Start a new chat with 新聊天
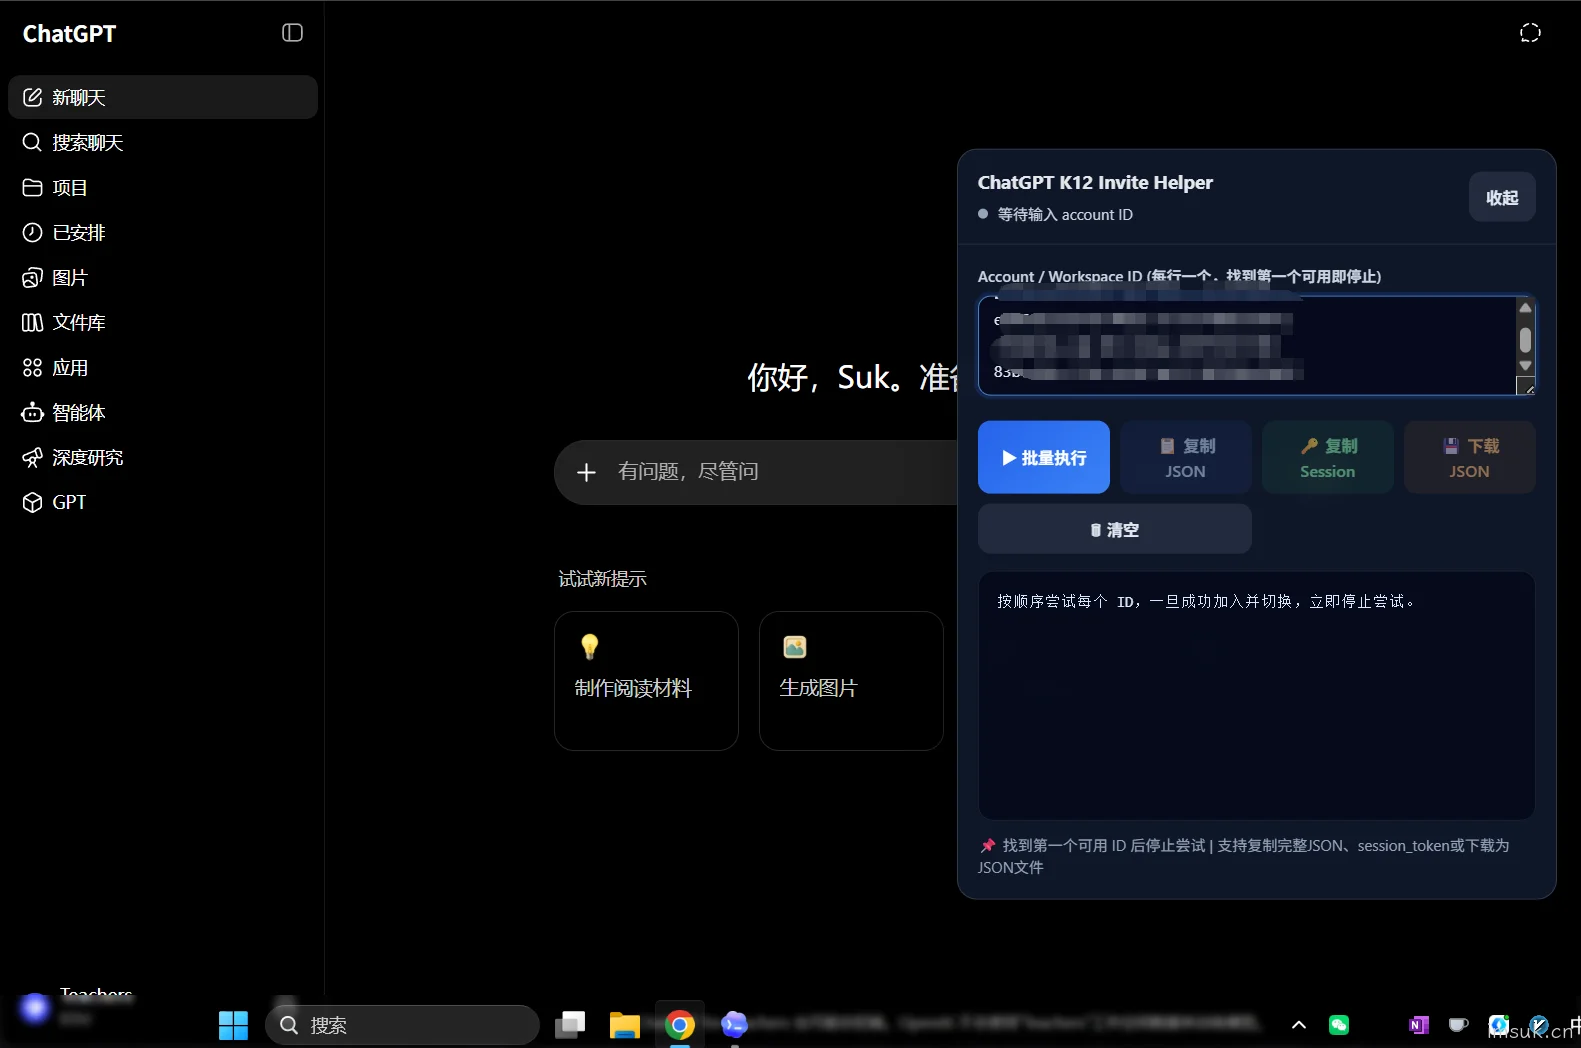 pyautogui.click(x=163, y=97)
